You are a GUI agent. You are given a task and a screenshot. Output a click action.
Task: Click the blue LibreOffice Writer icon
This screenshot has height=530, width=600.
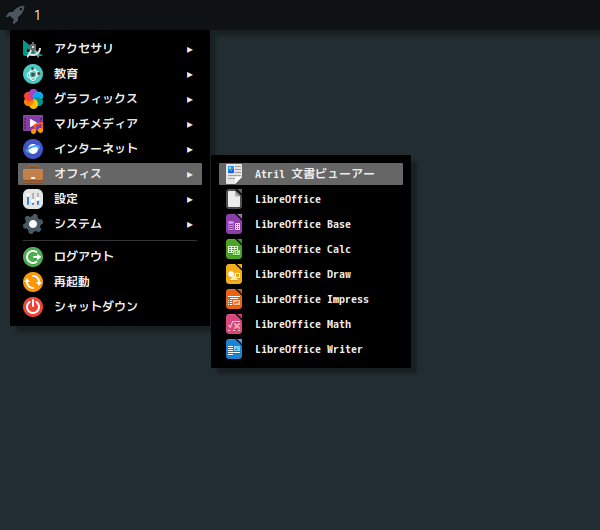tap(234, 349)
